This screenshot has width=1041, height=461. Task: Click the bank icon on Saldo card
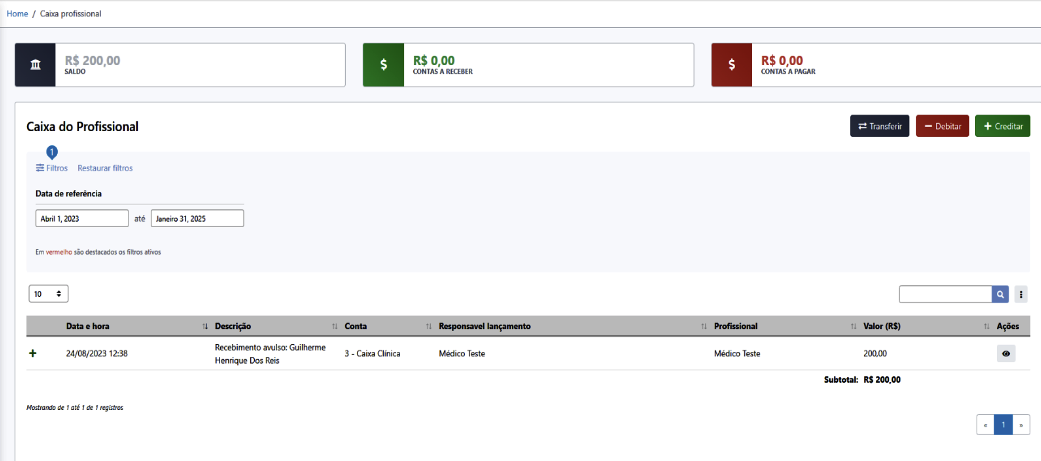[x=36, y=65]
